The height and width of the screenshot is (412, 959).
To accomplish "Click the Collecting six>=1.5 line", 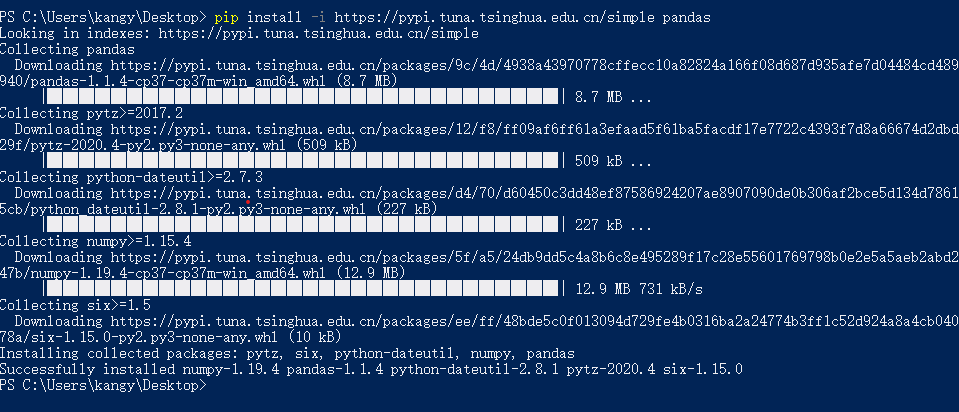I will pyautogui.click(x=75, y=305).
